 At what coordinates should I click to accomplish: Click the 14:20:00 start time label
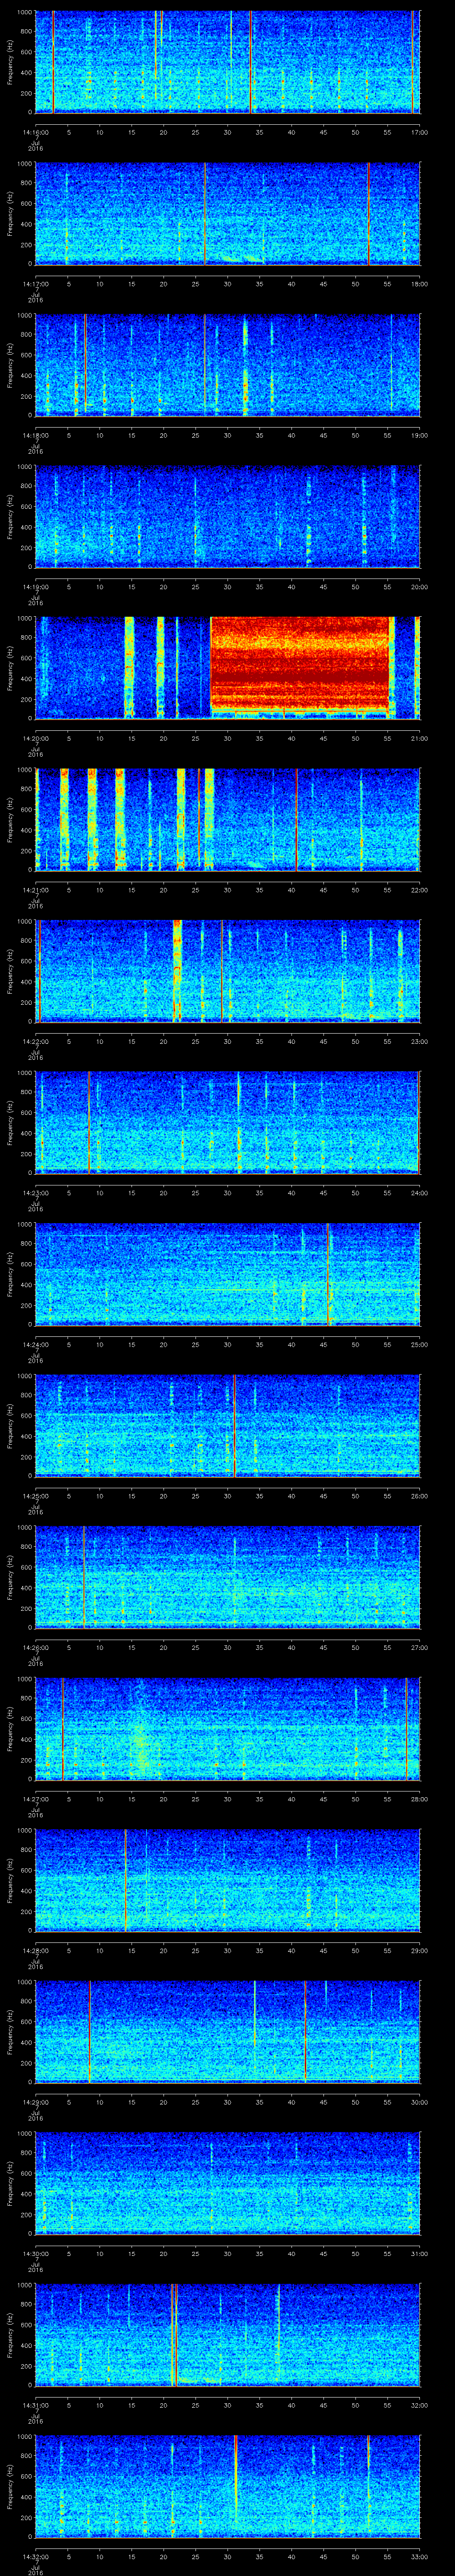[35, 738]
